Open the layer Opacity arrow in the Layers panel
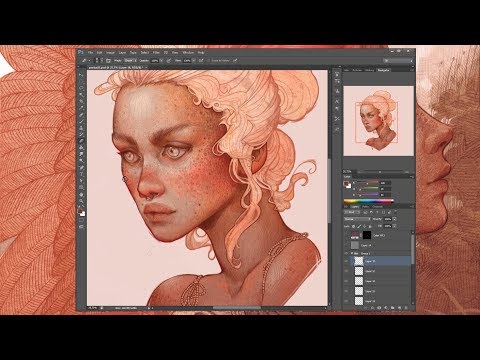 point(395,219)
